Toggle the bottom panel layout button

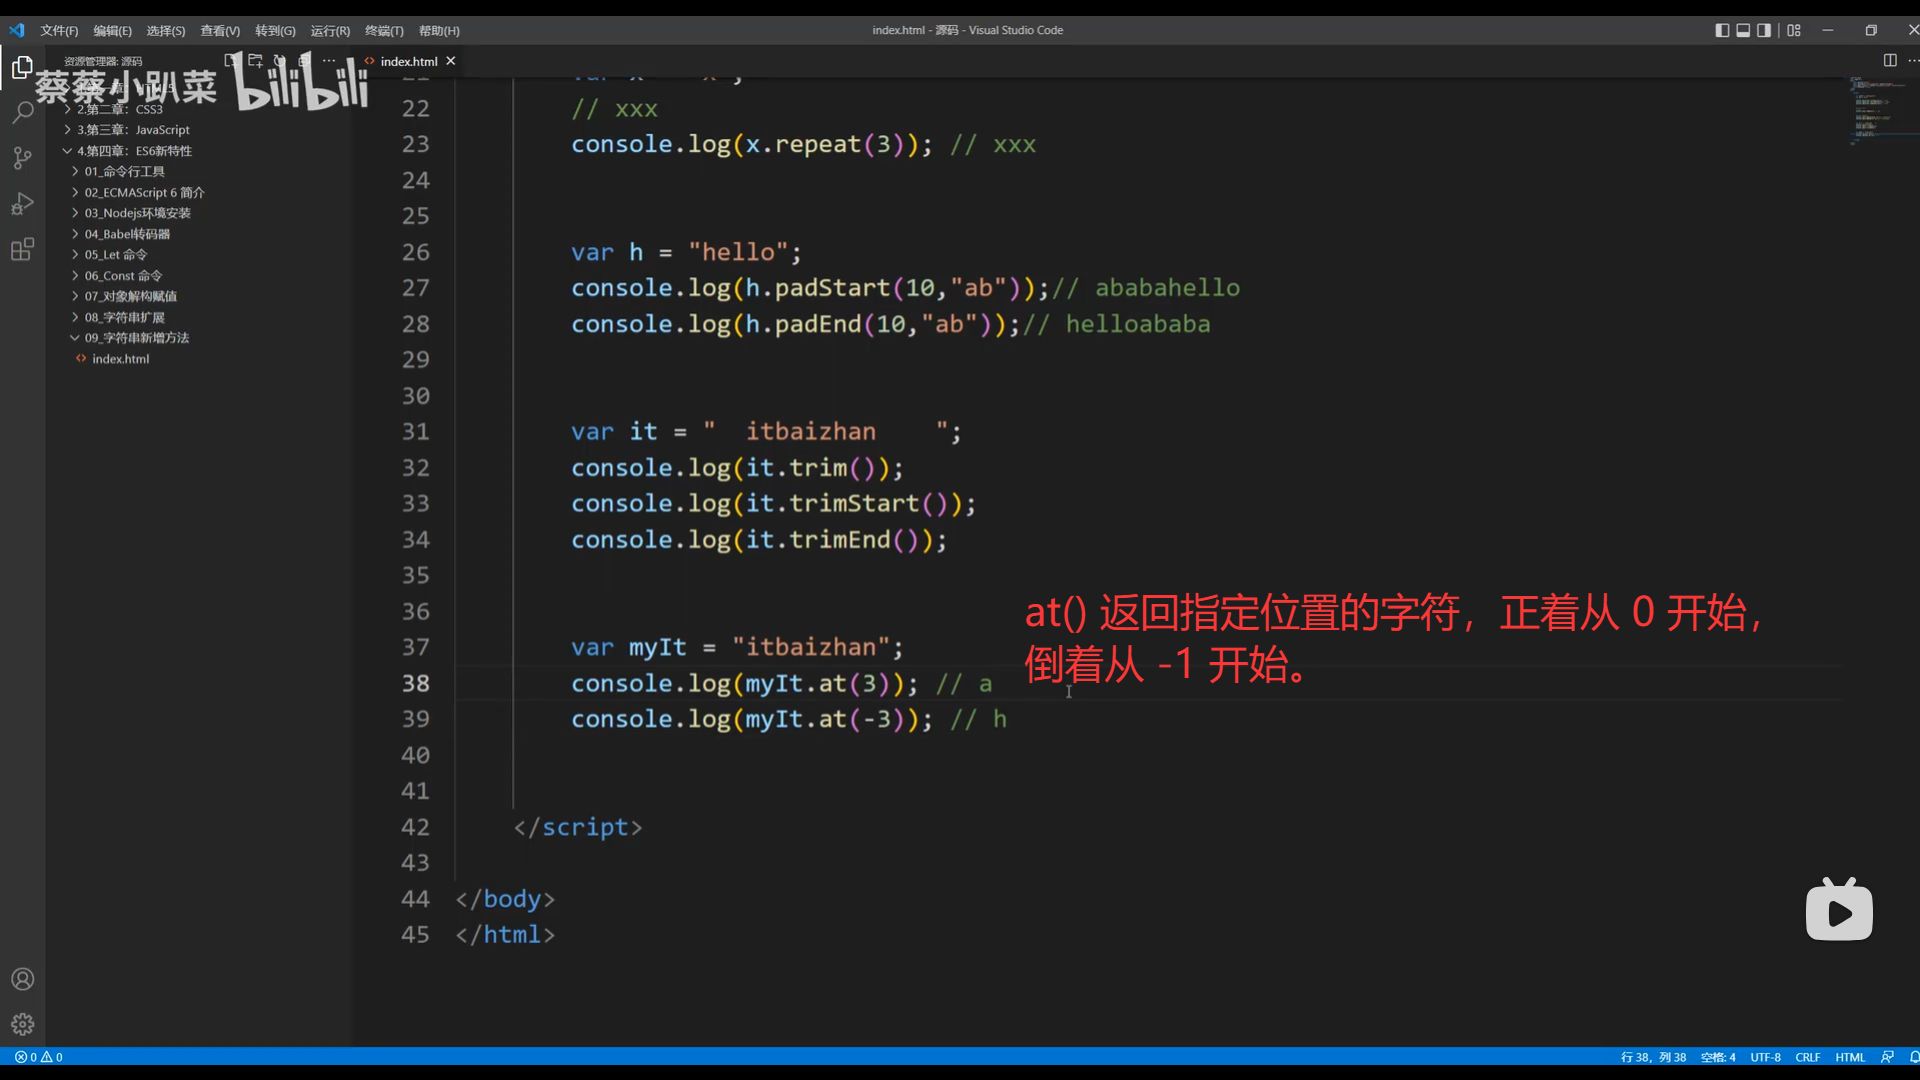[1743, 30]
